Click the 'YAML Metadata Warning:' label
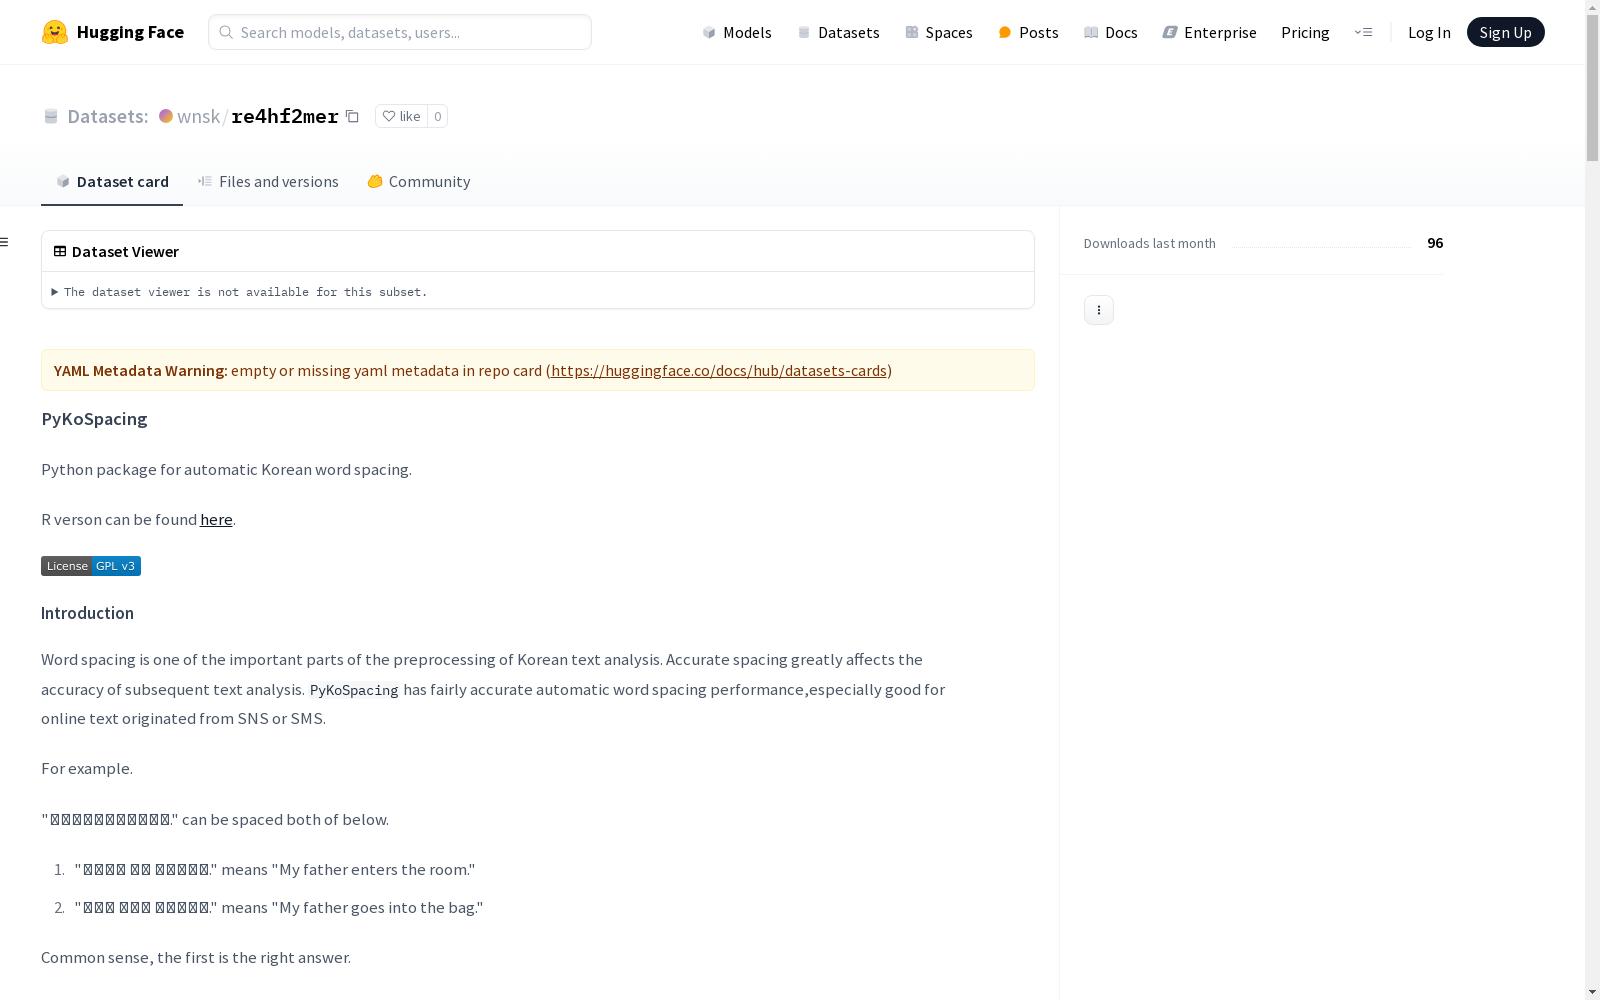Screen dimensions: 1600x1000 141,370
